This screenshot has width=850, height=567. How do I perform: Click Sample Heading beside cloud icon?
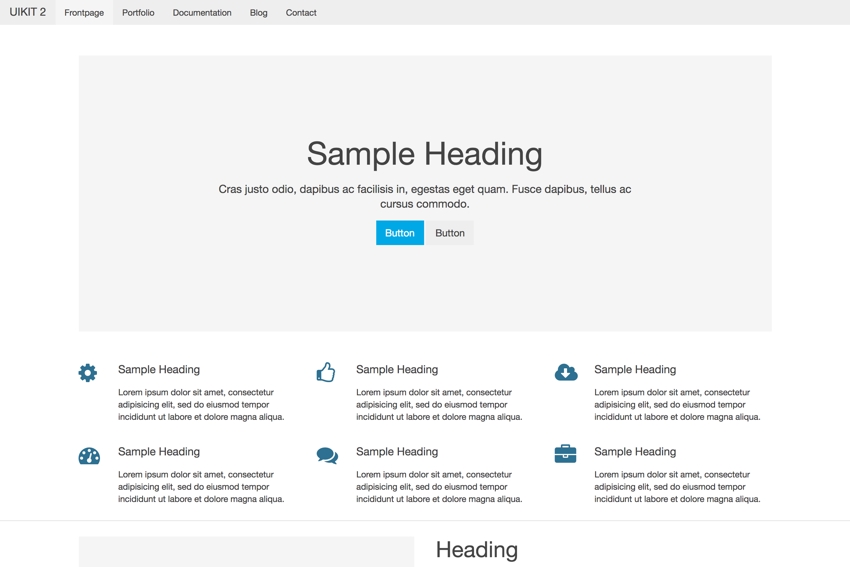click(635, 370)
